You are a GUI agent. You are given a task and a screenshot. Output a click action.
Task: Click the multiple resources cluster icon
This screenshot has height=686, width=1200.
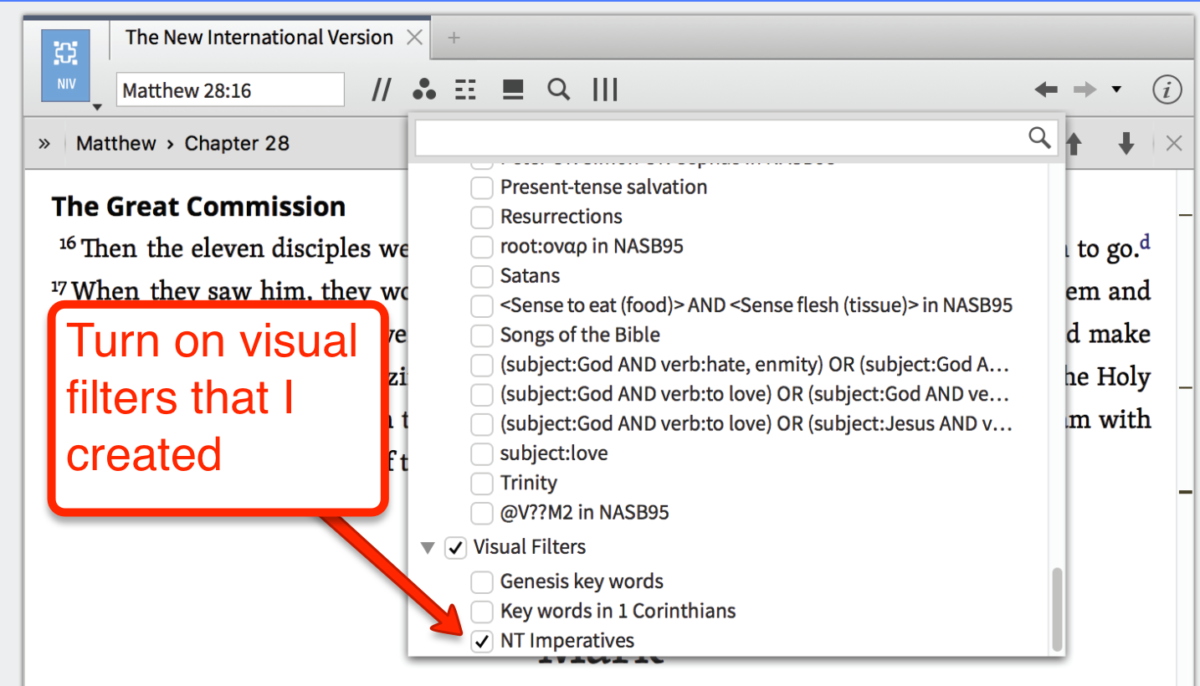click(424, 89)
